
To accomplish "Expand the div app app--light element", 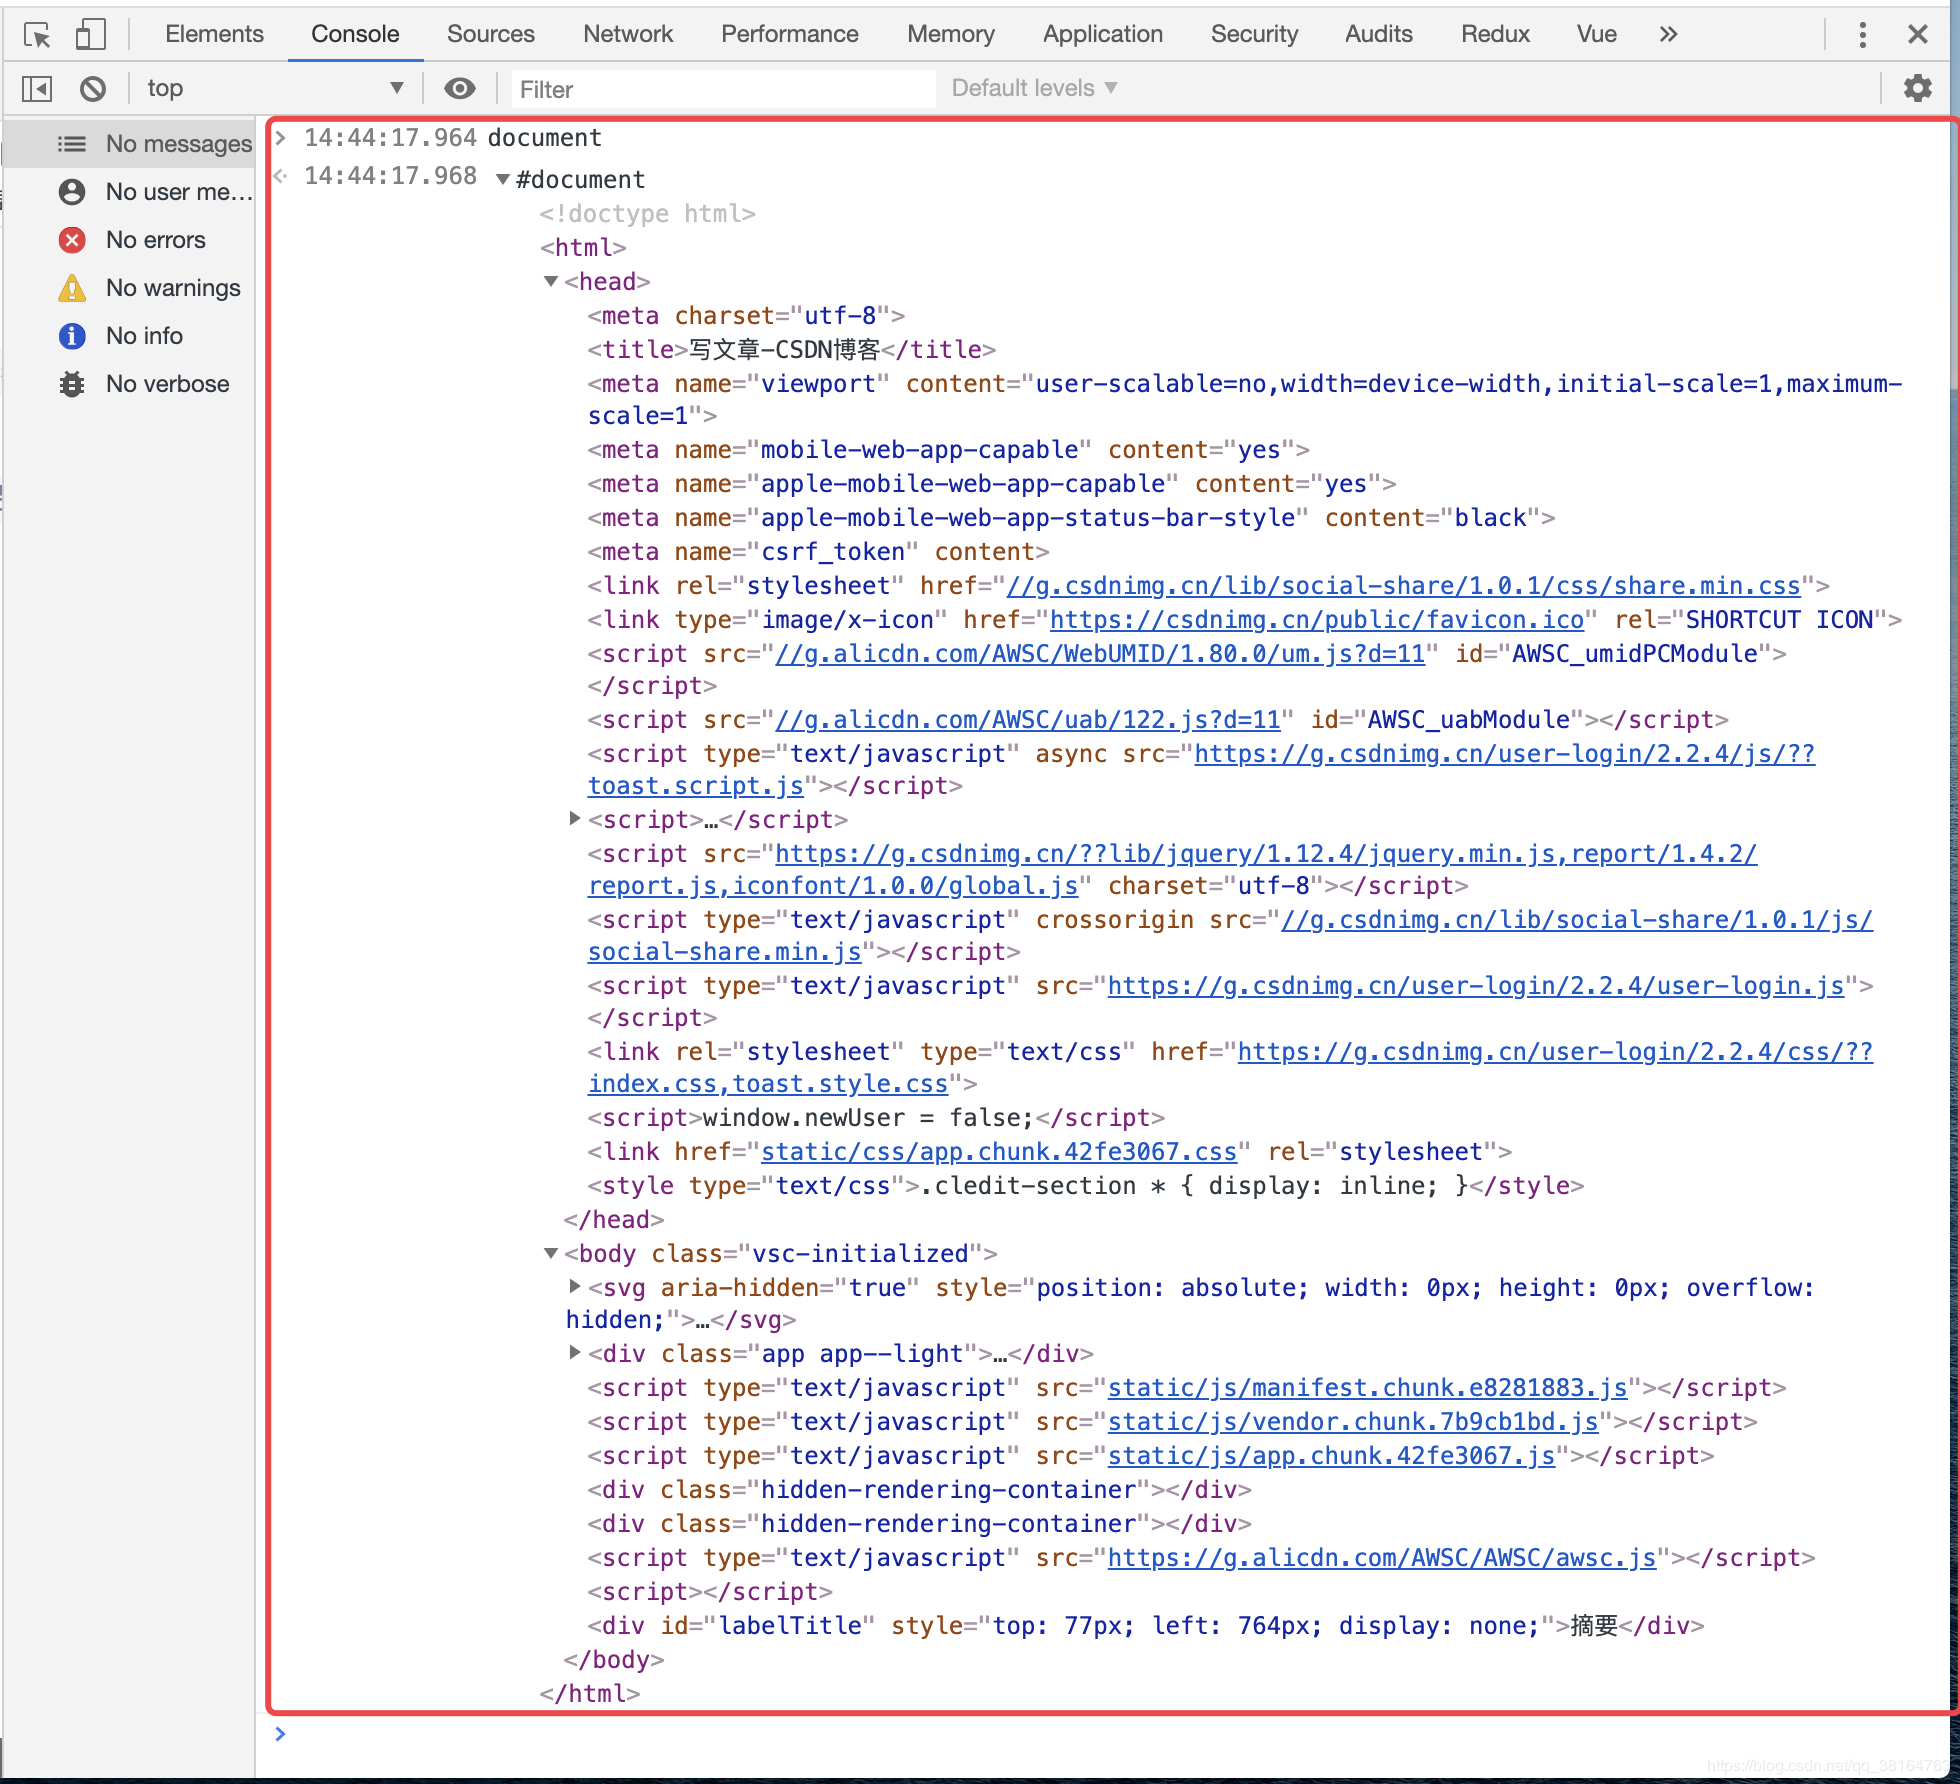I will coord(575,1353).
